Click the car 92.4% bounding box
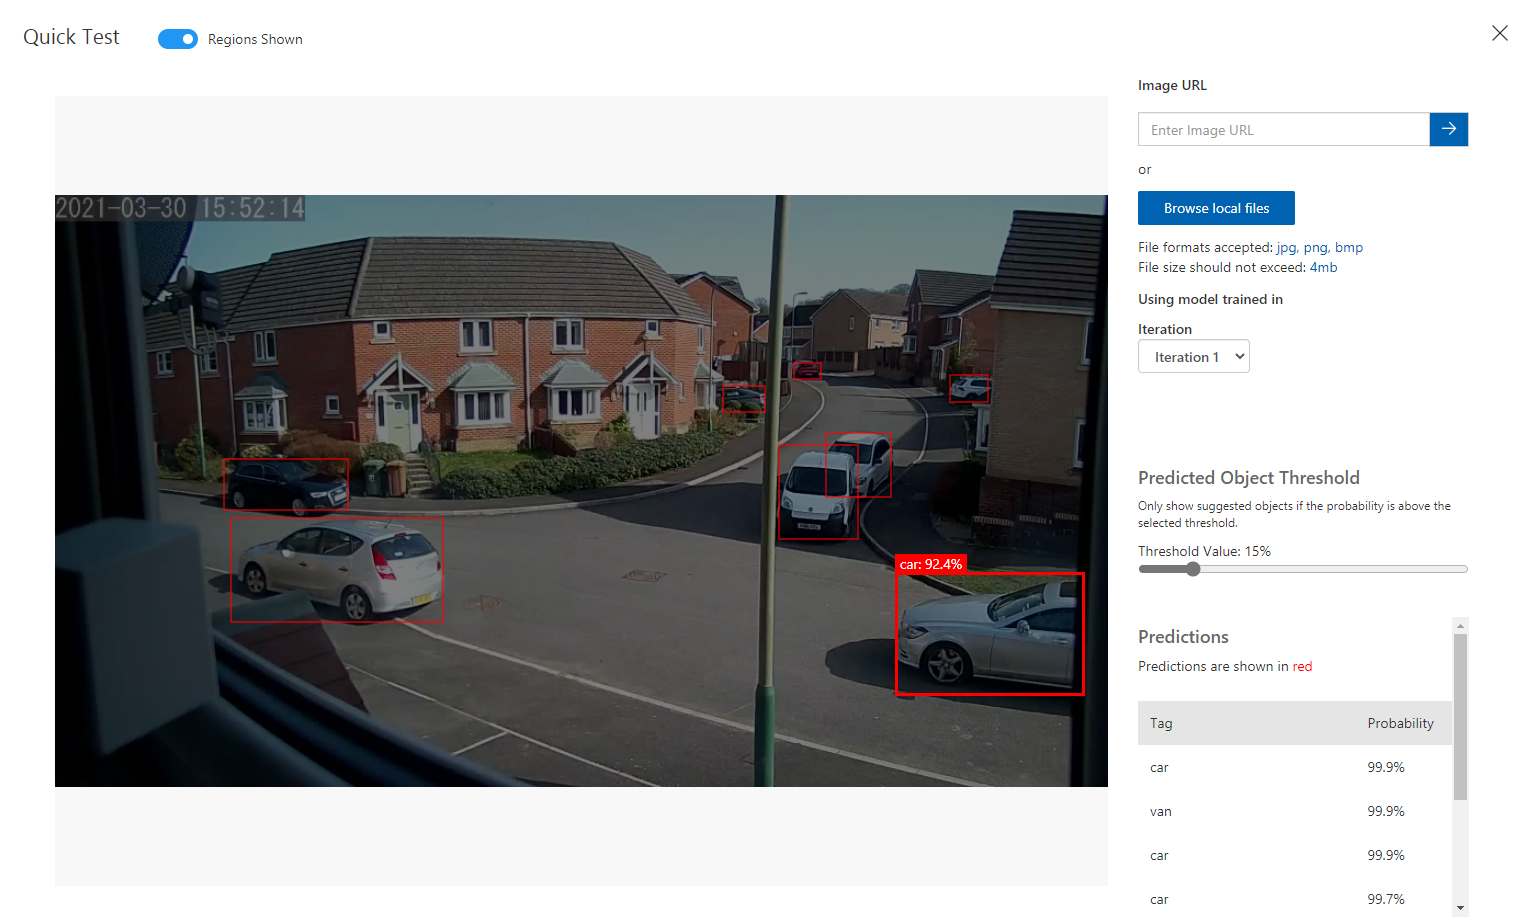The height and width of the screenshot is (923, 1518). point(989,634)
